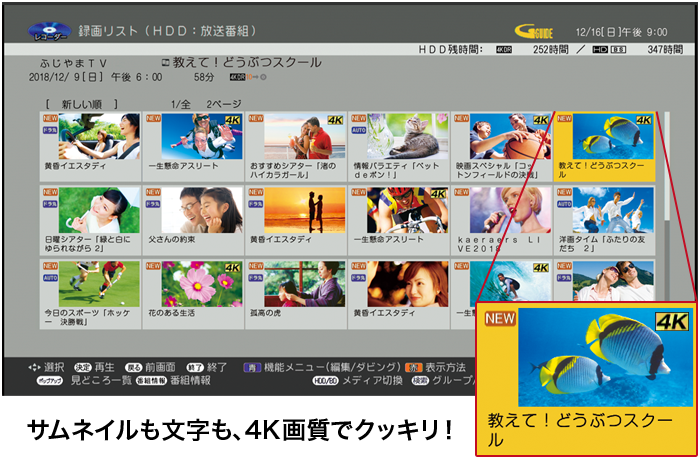Viewport: 700px width, 460px height.
Task: Click the ドラマ badge on 日曜シアター 緑と白に
Action: [x=50, y=204]
